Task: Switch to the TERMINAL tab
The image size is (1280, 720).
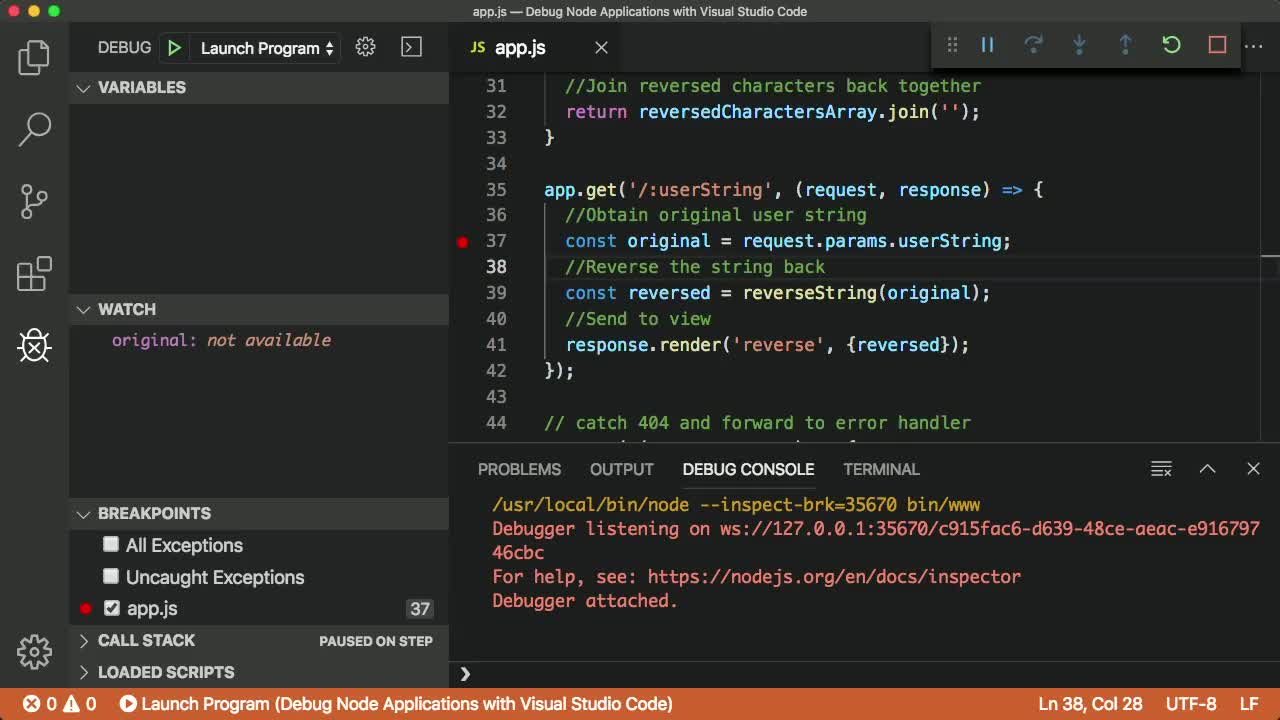Action: pyautogui.click(x=881, y=469)
